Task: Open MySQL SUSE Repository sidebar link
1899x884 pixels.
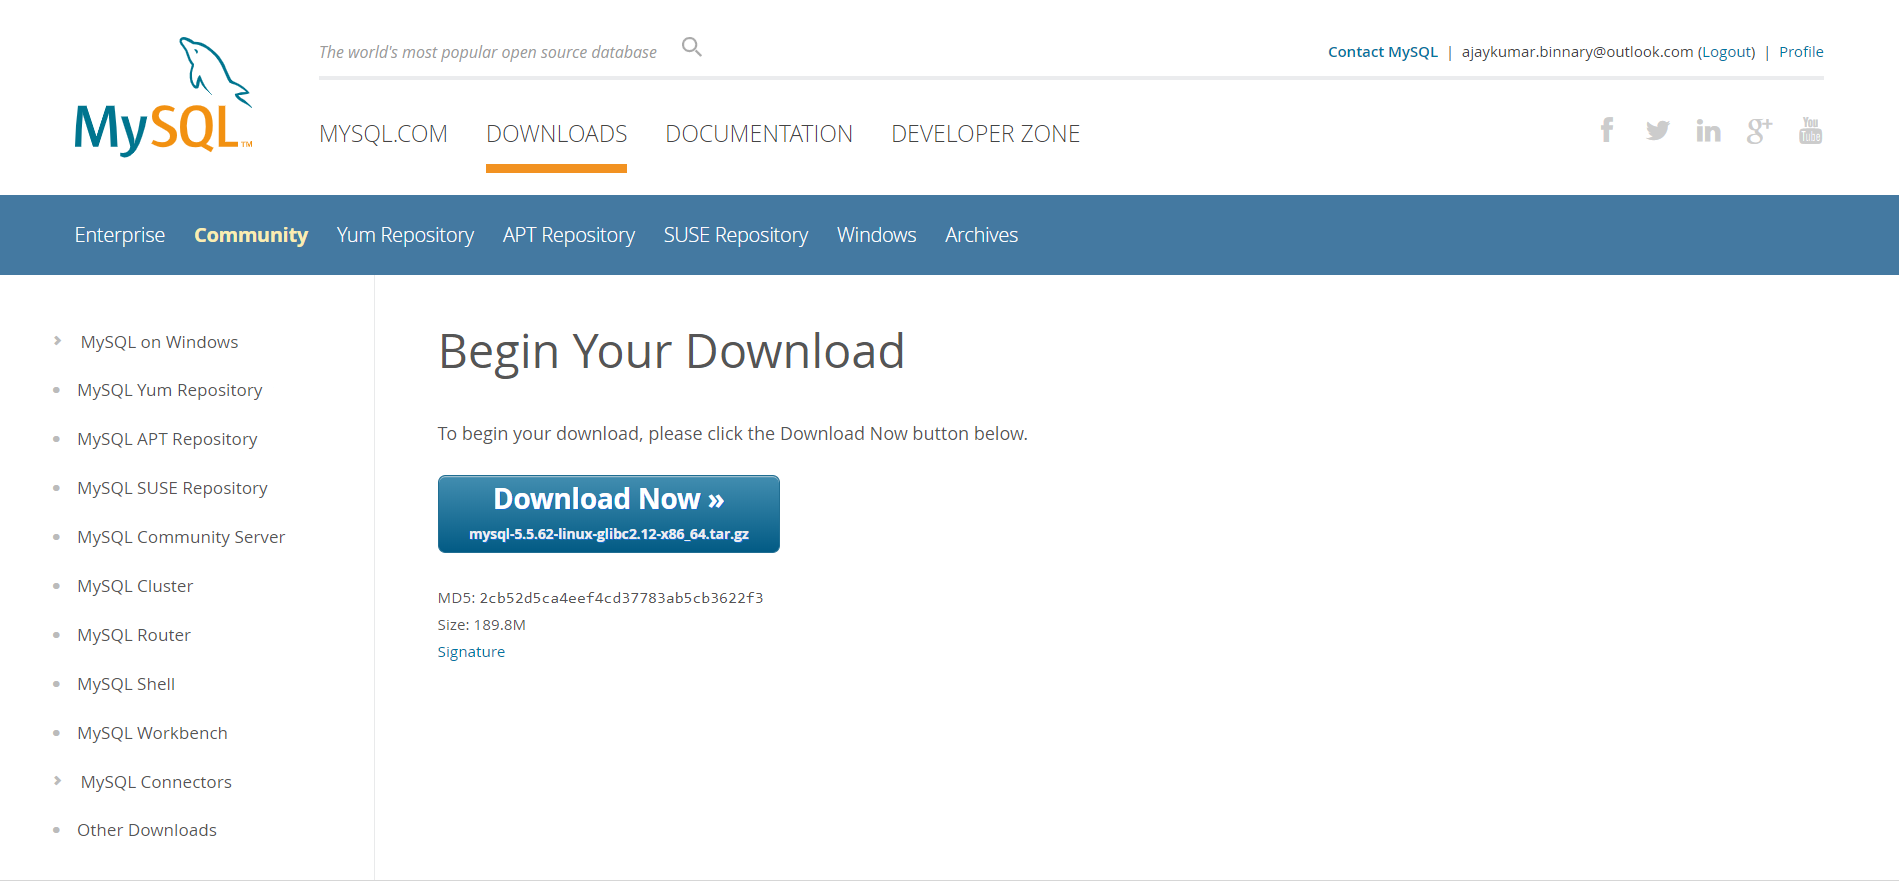Action: [x=172, y=488]
